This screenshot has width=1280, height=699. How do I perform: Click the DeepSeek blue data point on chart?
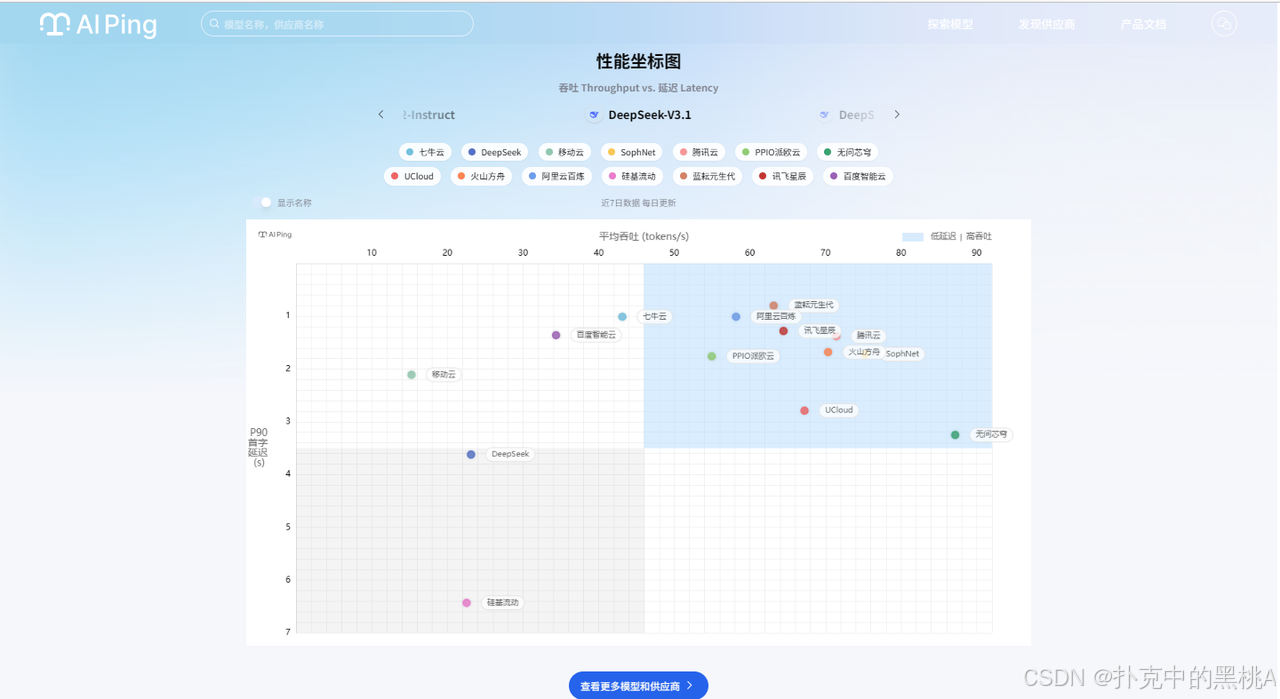[471, 455]
